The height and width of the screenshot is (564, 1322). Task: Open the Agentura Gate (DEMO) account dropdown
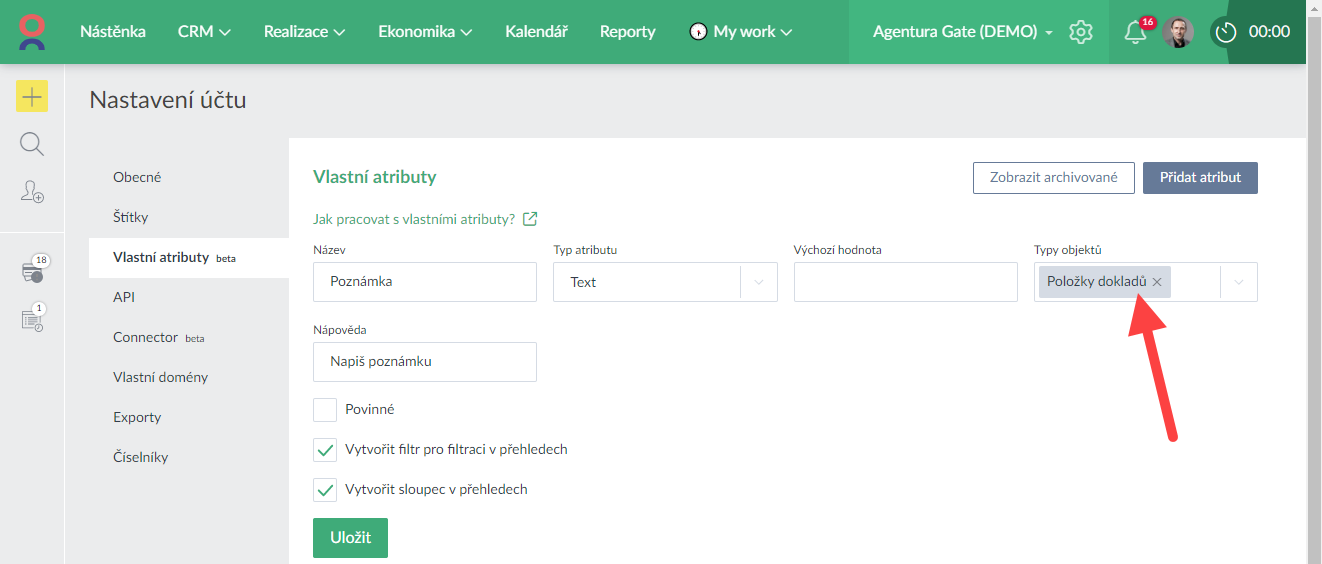[962, 32]
